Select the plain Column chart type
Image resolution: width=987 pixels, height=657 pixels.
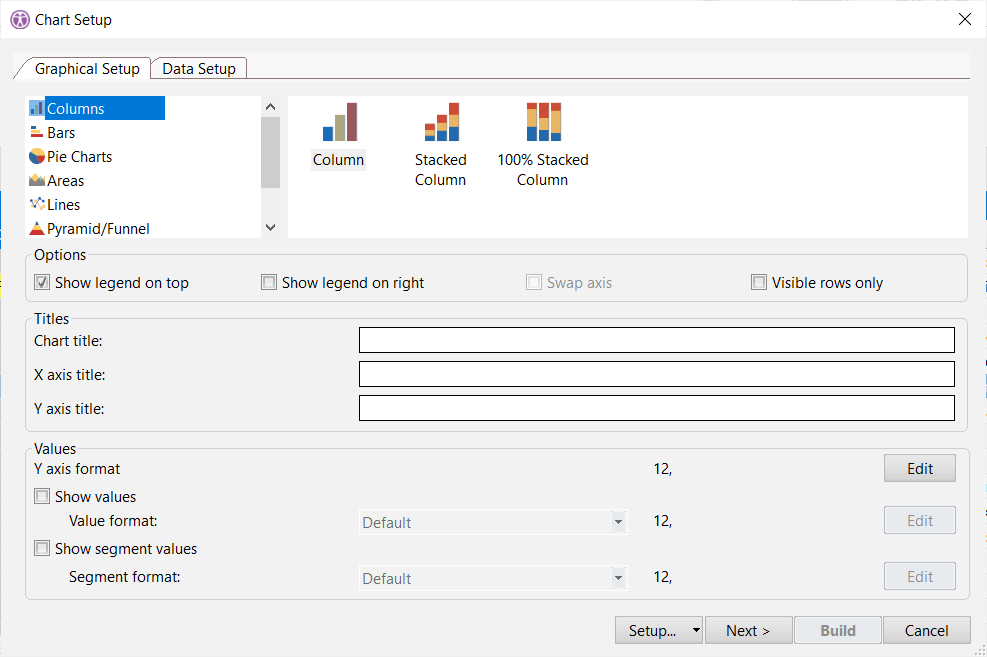(x=339, y=135)
